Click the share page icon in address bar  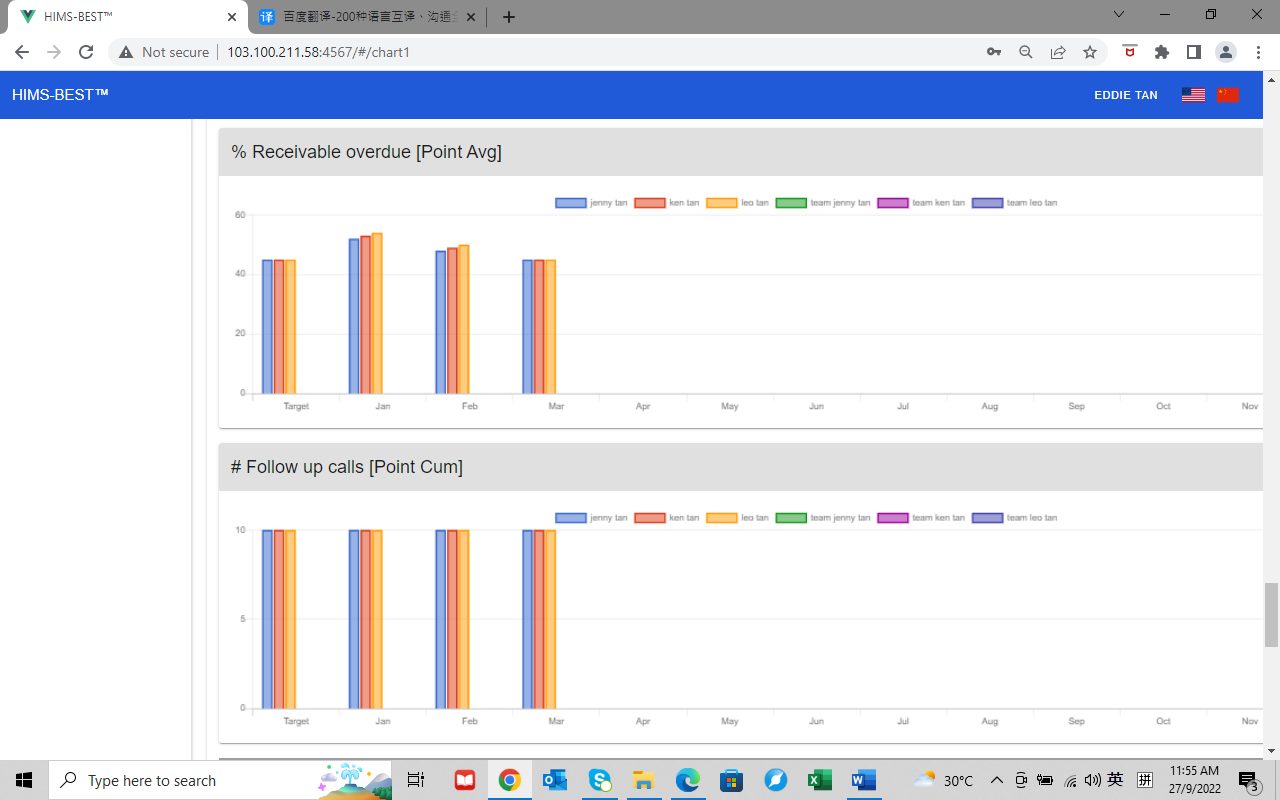coord(1057,52)
